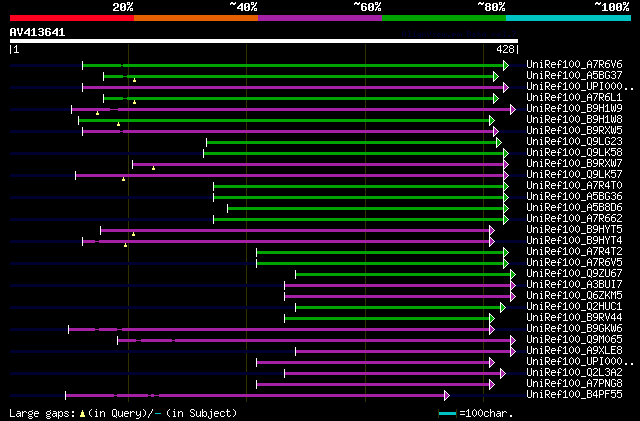Open the UniRef100_B9RXW5 hit label
Screen dimensions: 640x421
click(574, 131)
